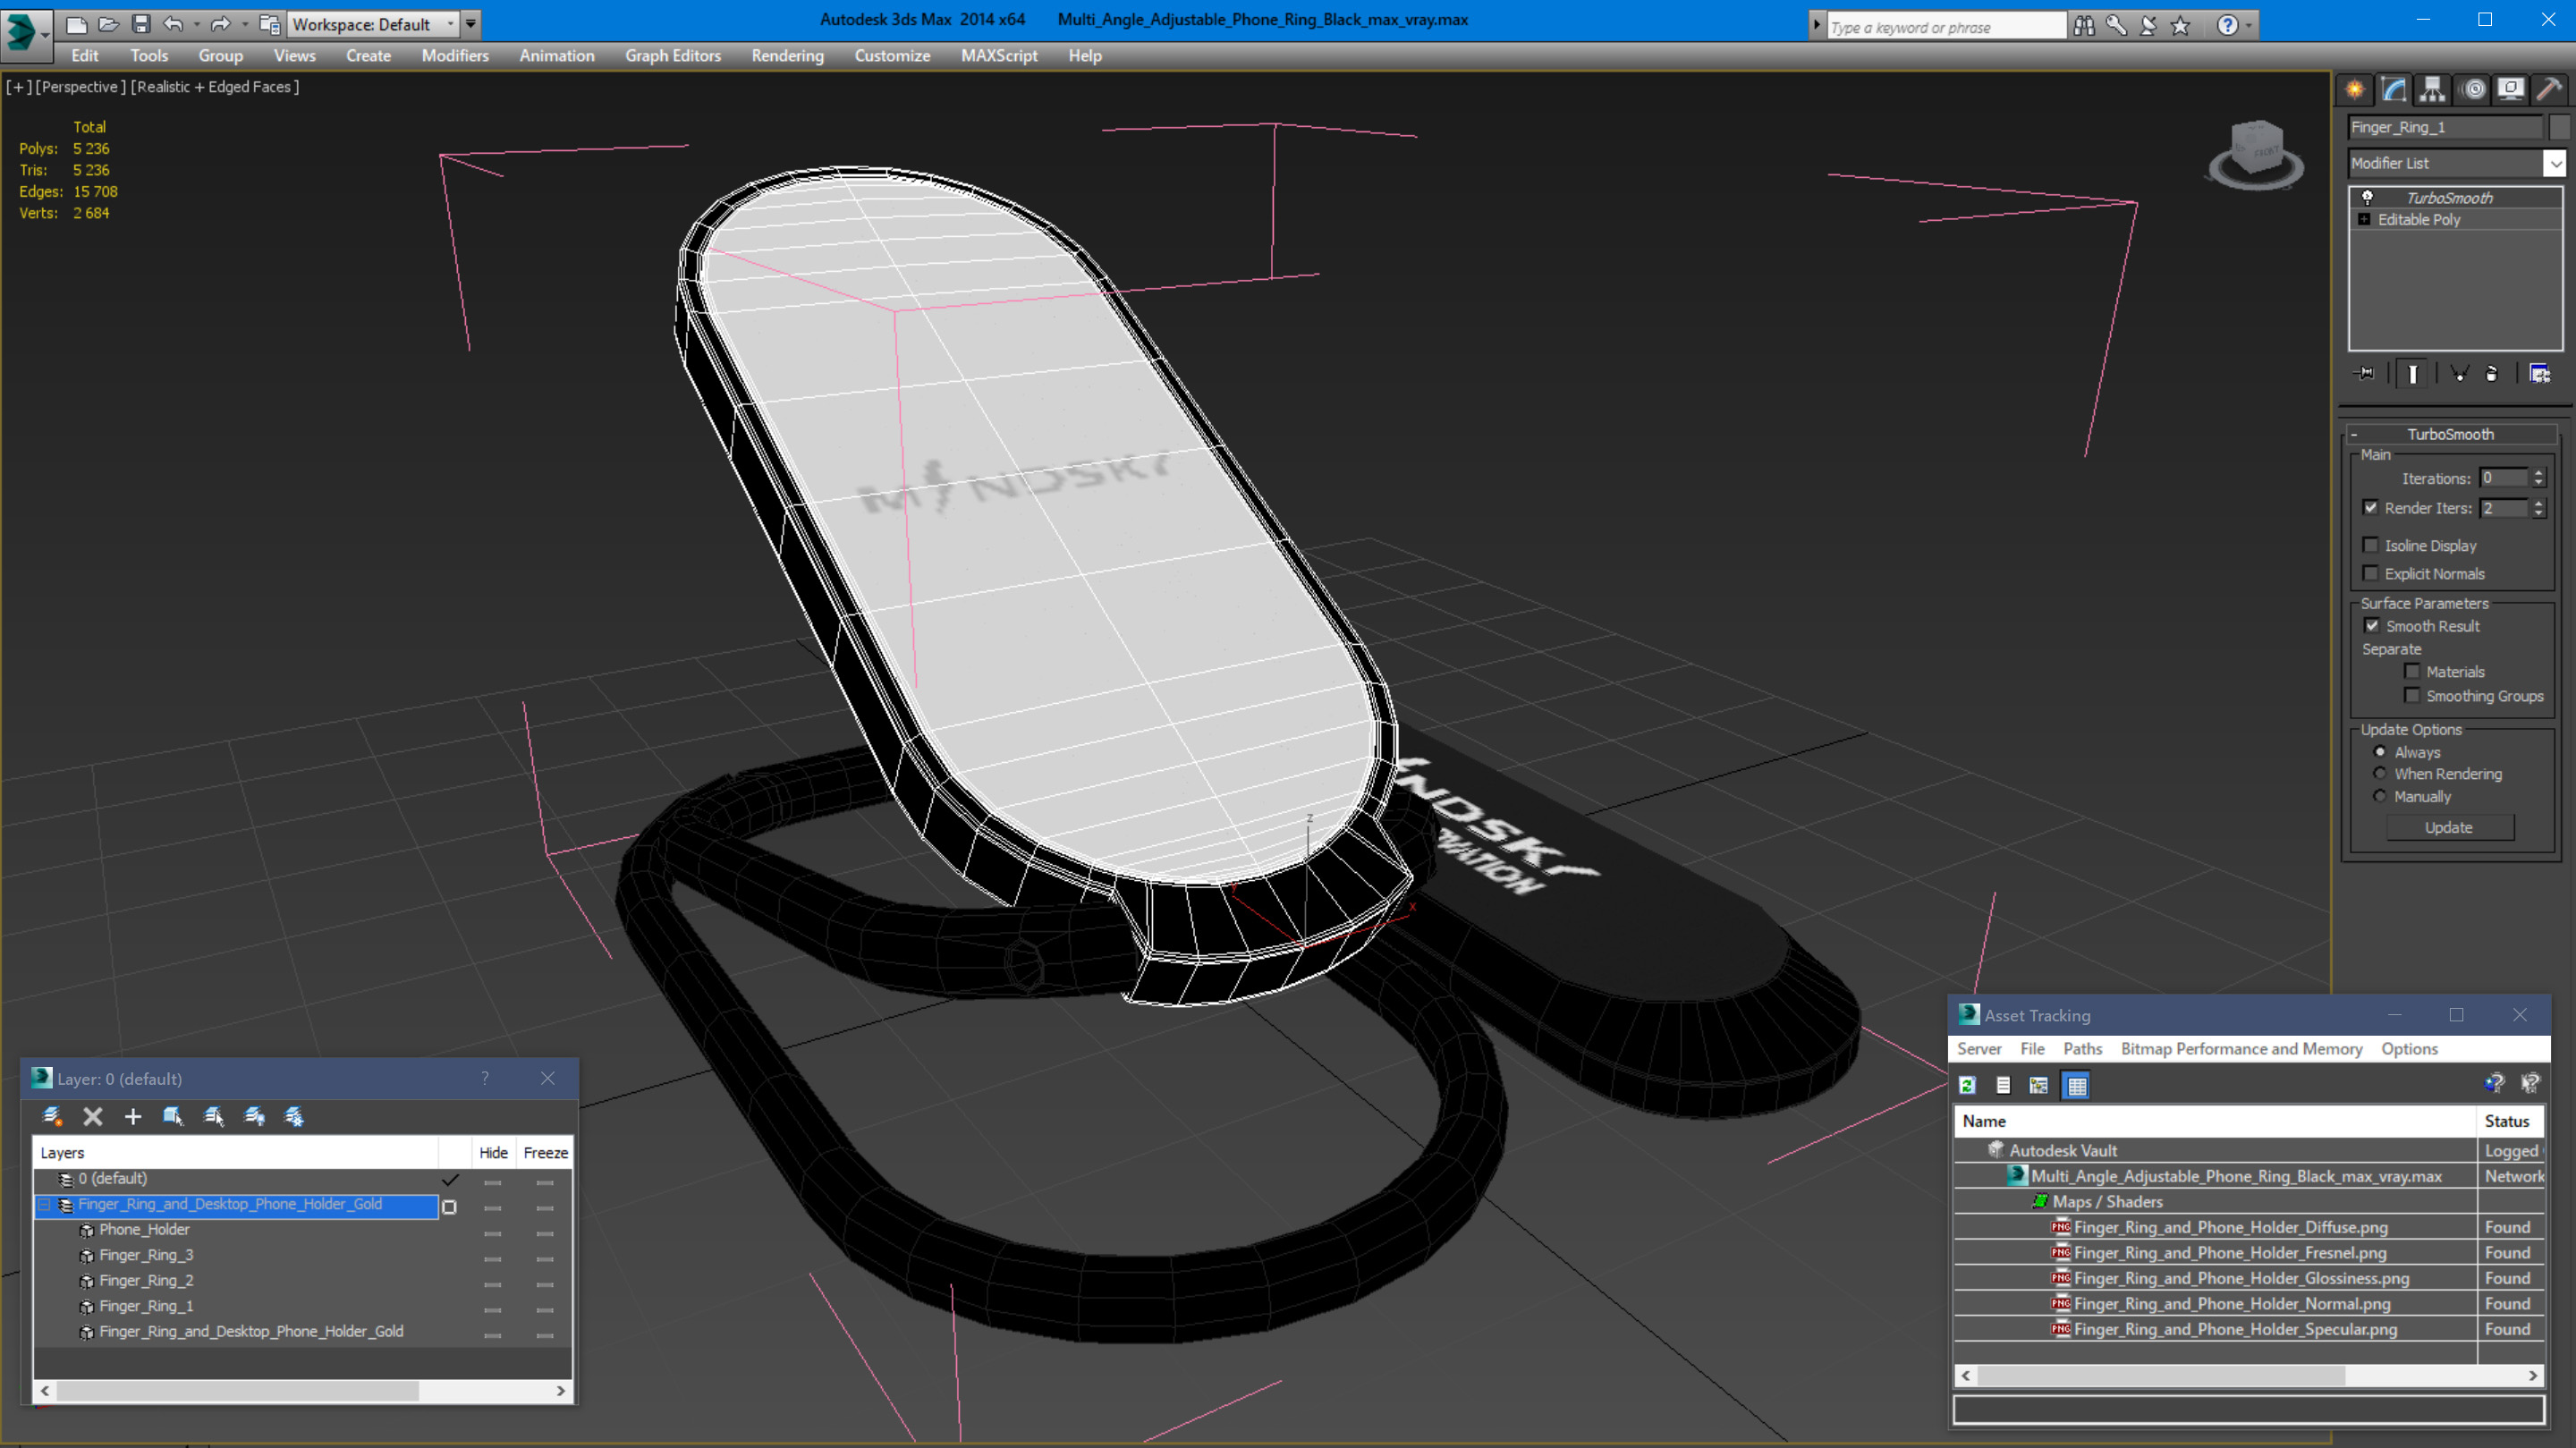Viewport: 2576px width, 1448px height.
Task: Click Highlight Selected Objects' Layers icon
Action: [x=213, y=1116]
